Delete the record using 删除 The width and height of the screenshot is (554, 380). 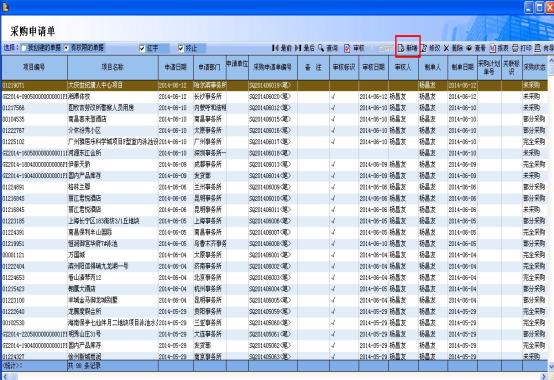click(453, 48)
